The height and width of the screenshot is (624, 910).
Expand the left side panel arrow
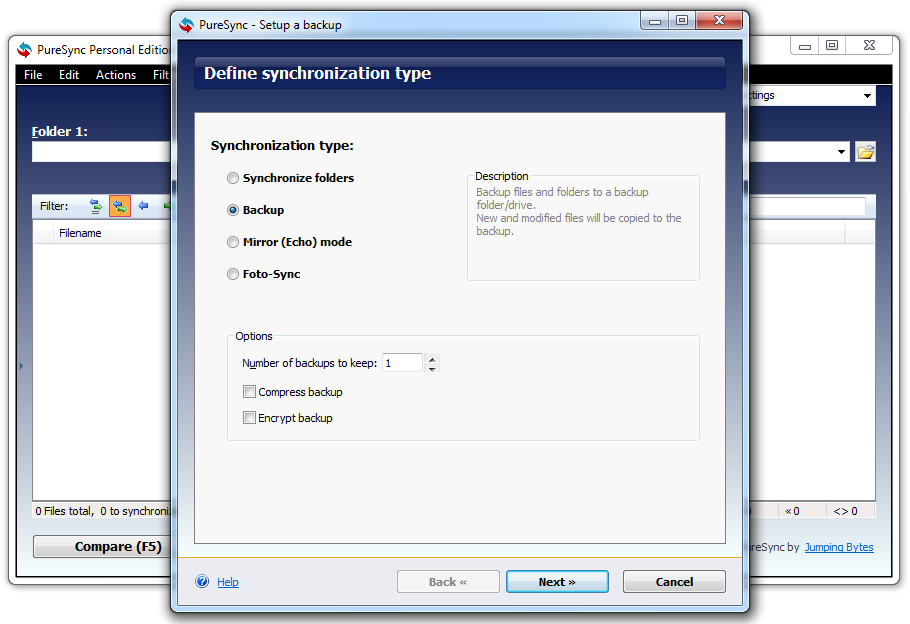point(21,366)
